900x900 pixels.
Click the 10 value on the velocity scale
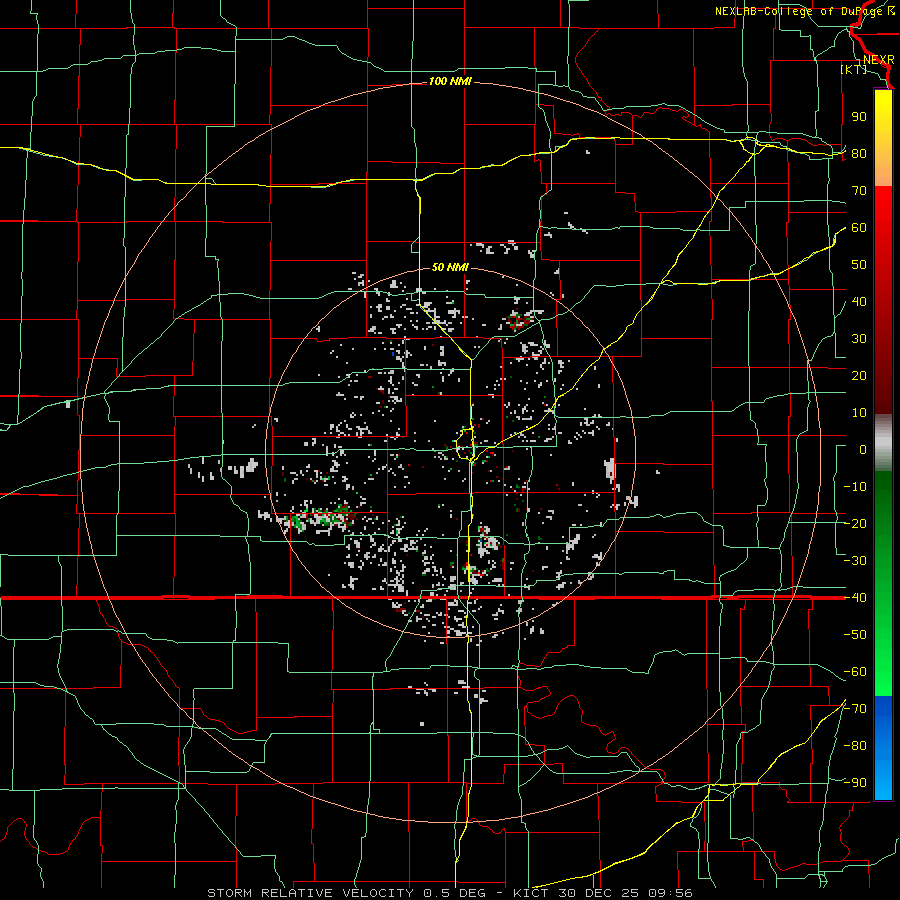859,413
